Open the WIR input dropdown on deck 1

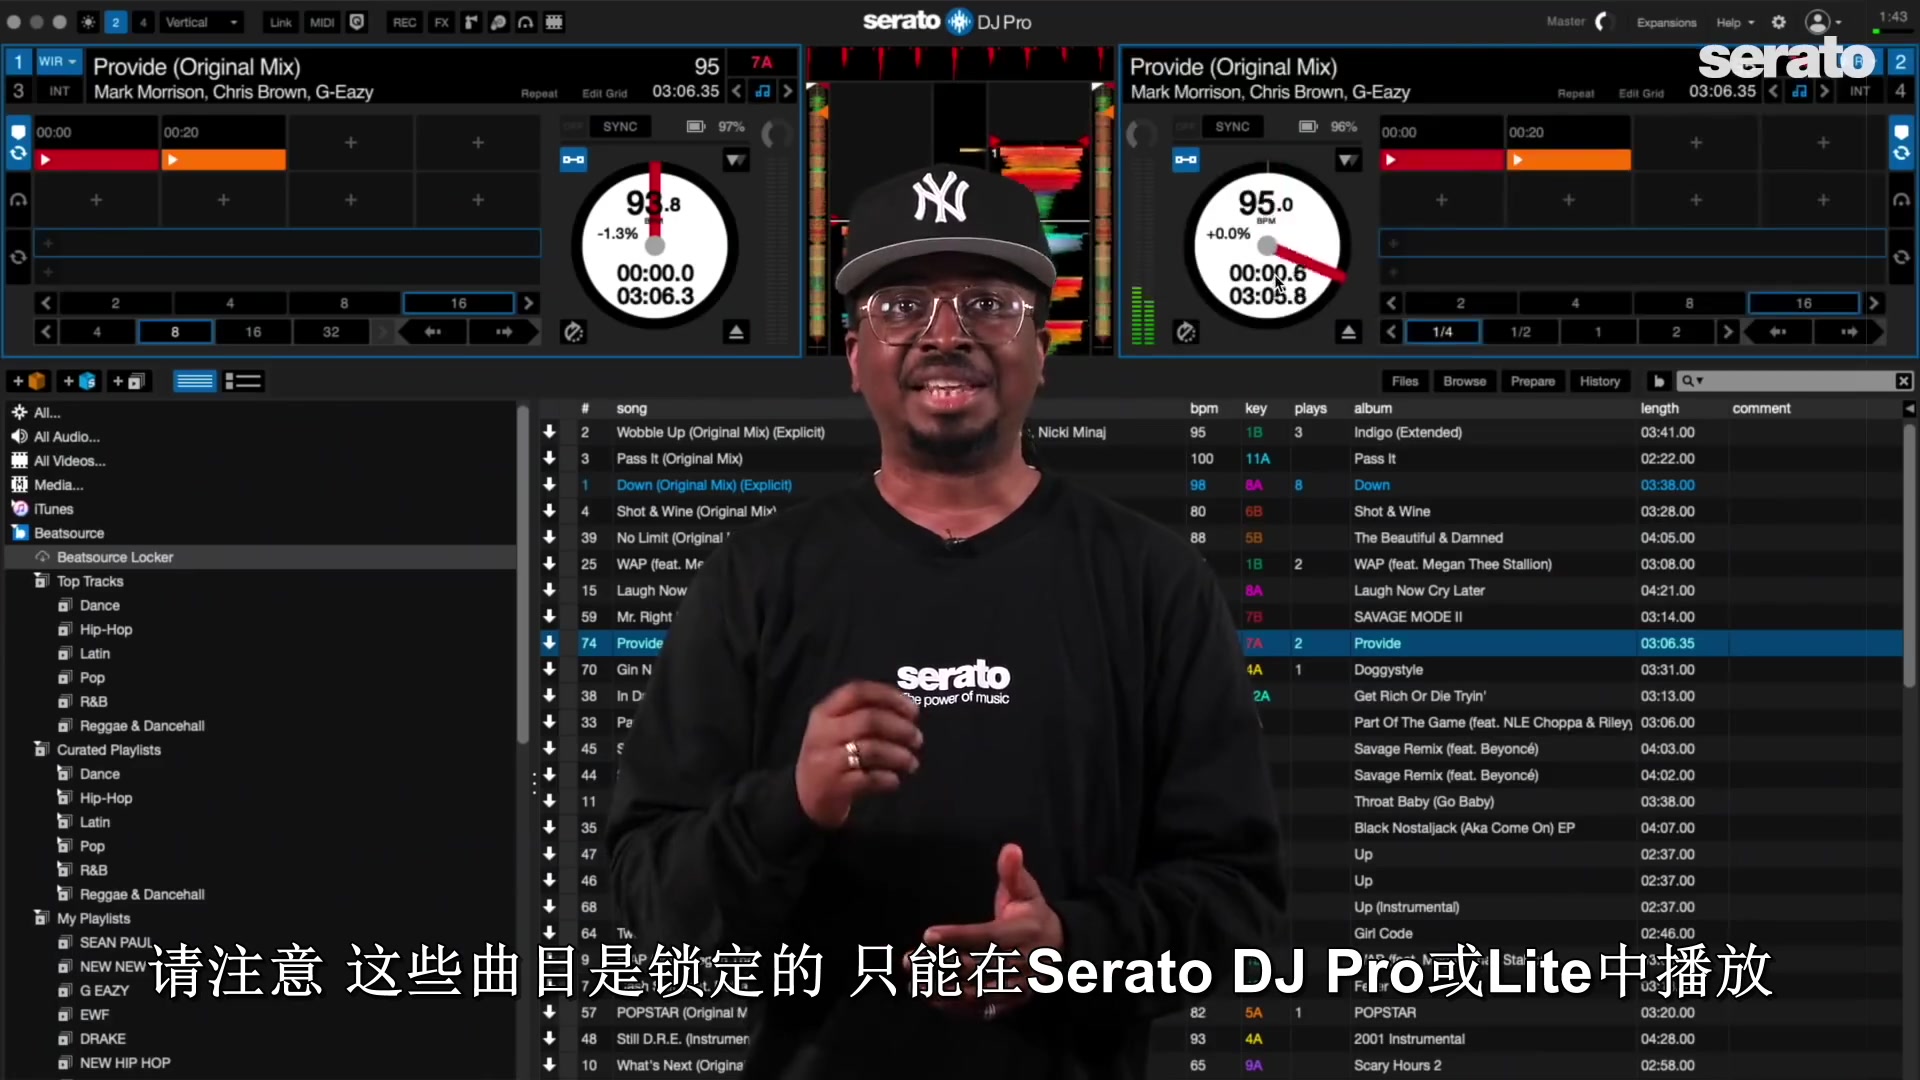coord(57,61)
